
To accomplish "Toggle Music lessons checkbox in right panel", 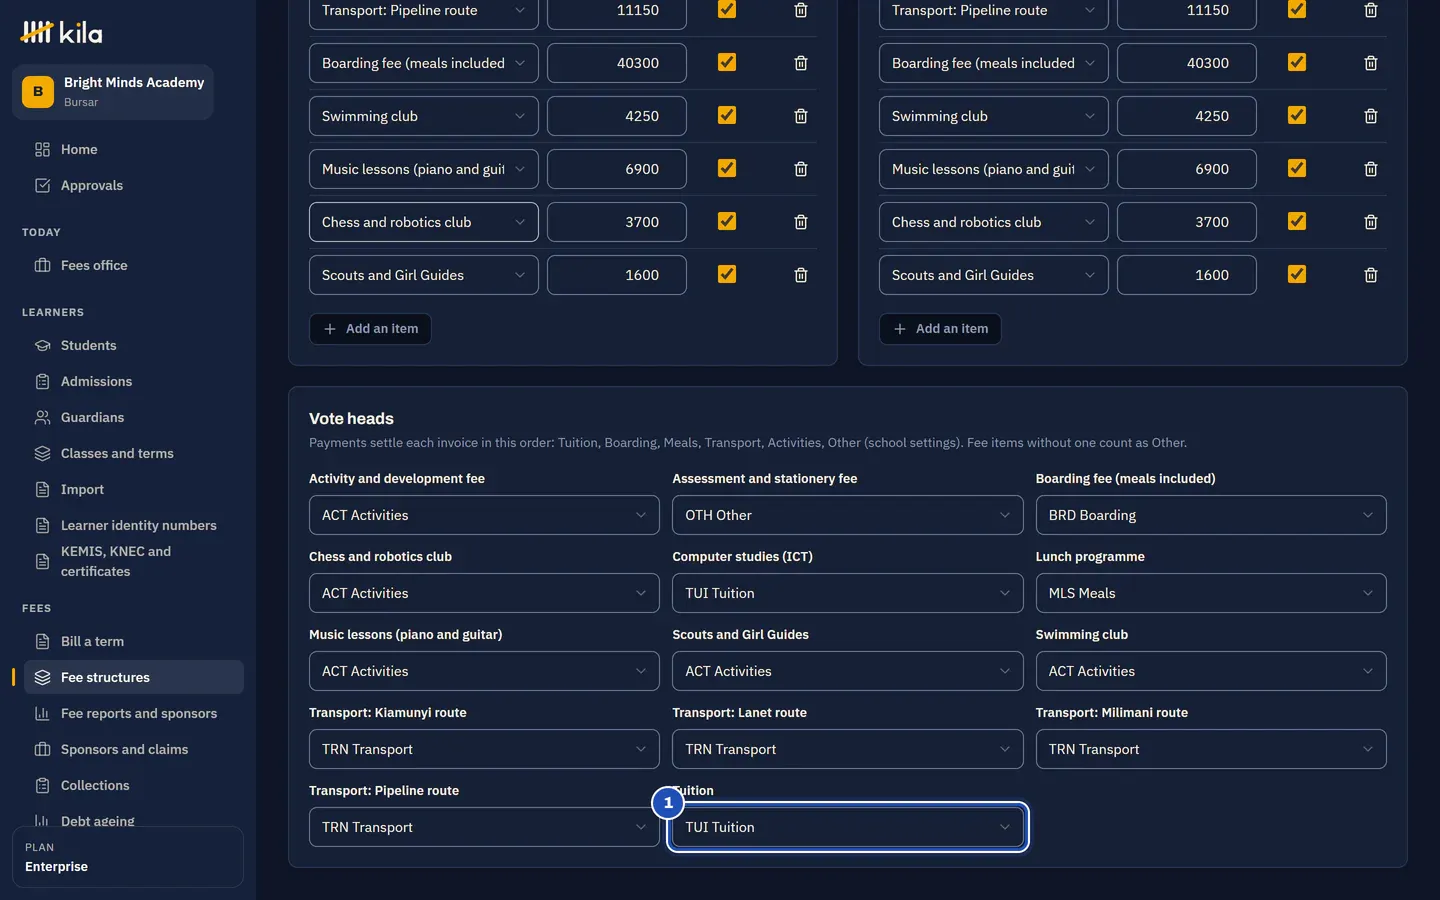I will tap(1297, 168).
